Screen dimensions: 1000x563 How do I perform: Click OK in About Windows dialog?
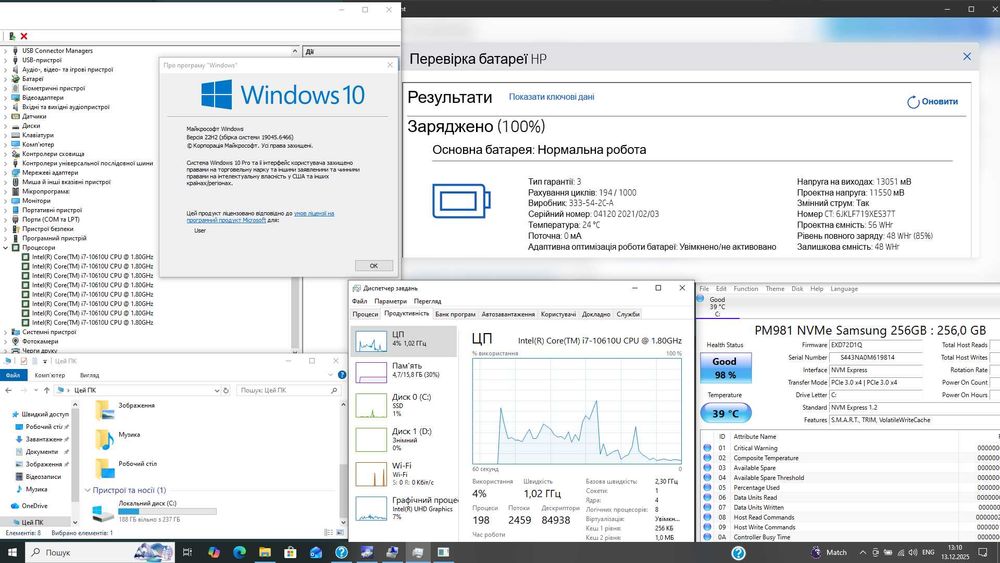(374, 266)
